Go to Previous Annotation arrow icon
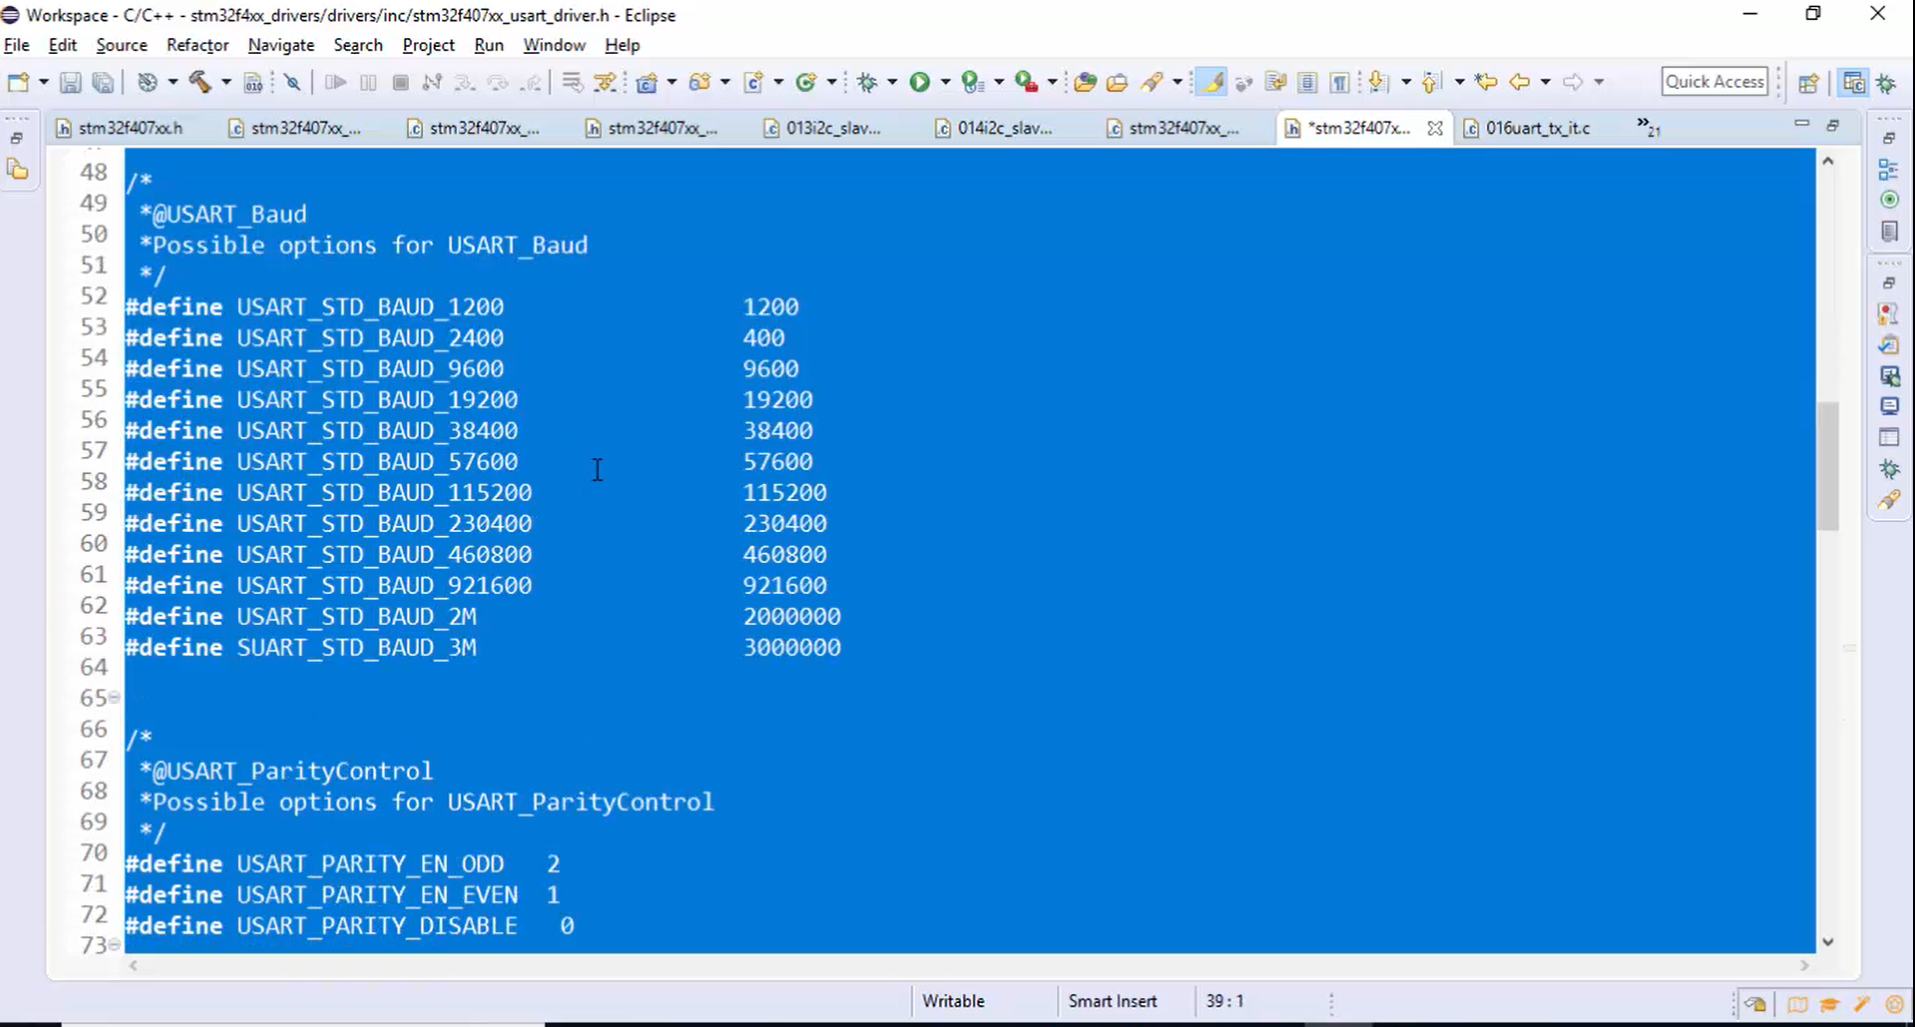Image resolution: width=1915 pixels, height=1027 pixels. click(x=1432, y=82)
